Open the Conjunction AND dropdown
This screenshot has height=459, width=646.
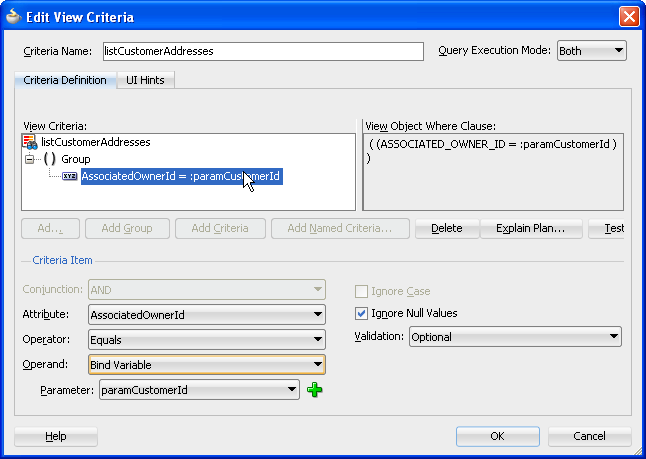coord(207,290)
